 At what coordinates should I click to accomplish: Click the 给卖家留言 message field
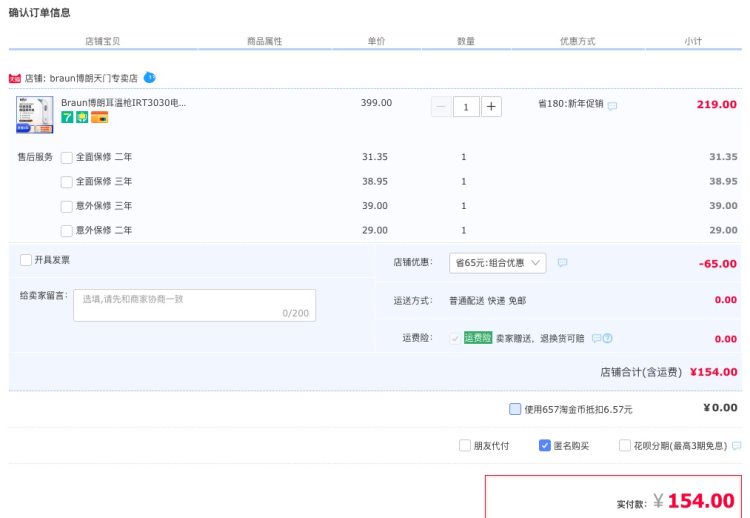point(194,305)
